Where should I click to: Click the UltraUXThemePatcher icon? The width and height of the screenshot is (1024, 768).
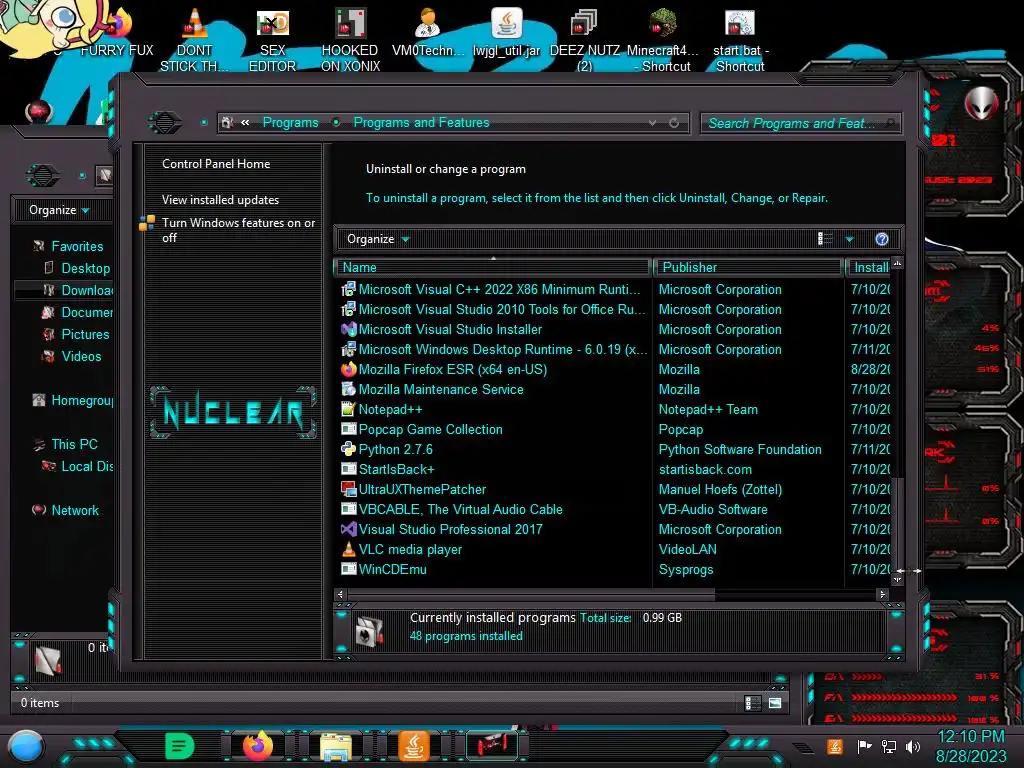(x=349, y=489)
